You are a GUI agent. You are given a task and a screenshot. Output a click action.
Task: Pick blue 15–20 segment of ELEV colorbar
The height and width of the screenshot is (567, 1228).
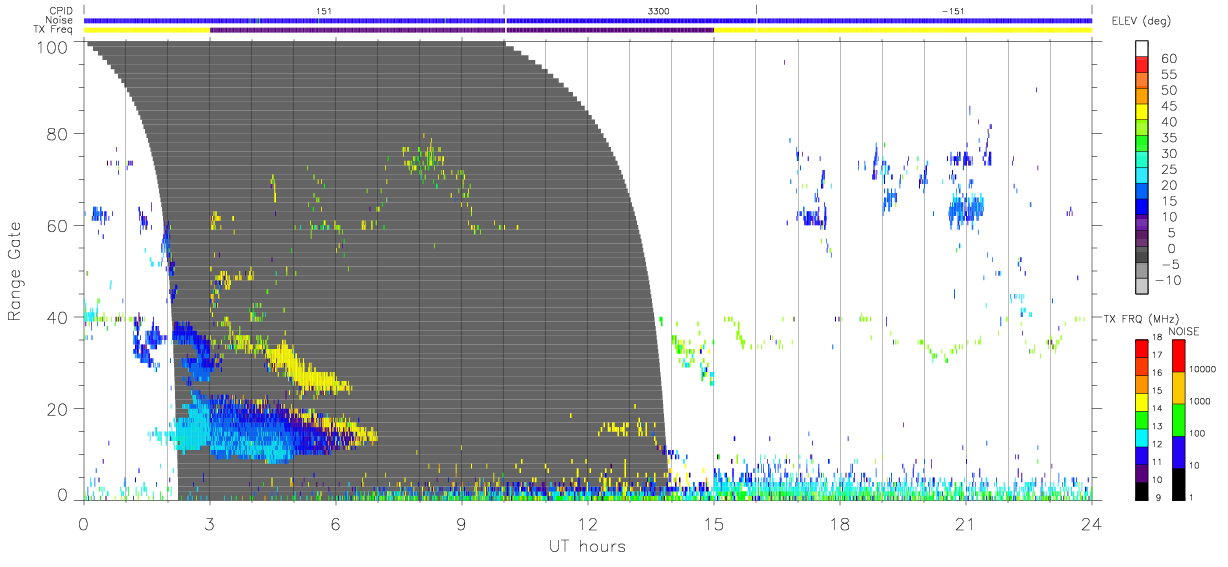[x=1143, y=193]
